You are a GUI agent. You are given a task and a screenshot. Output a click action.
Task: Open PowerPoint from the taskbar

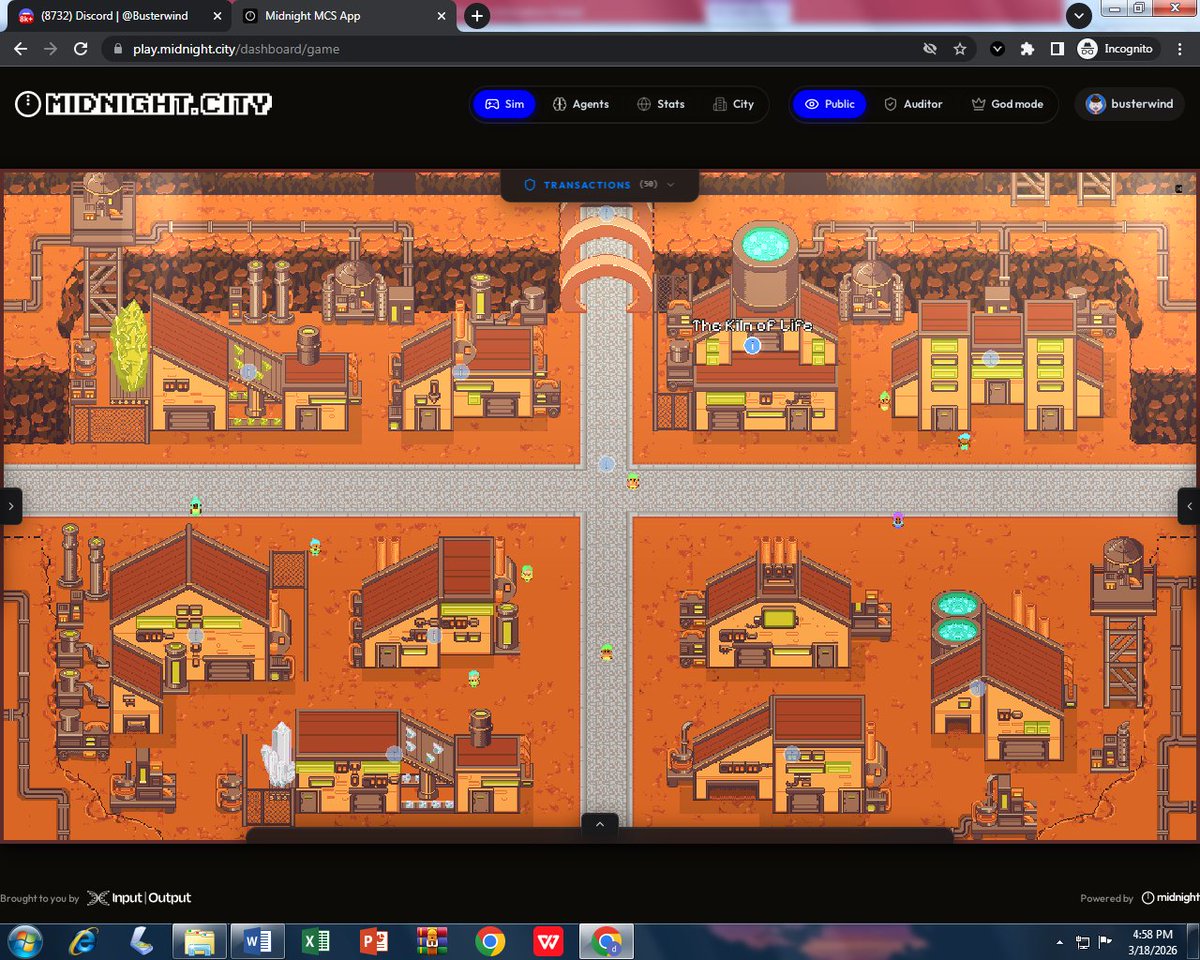(x=374, y=941)
